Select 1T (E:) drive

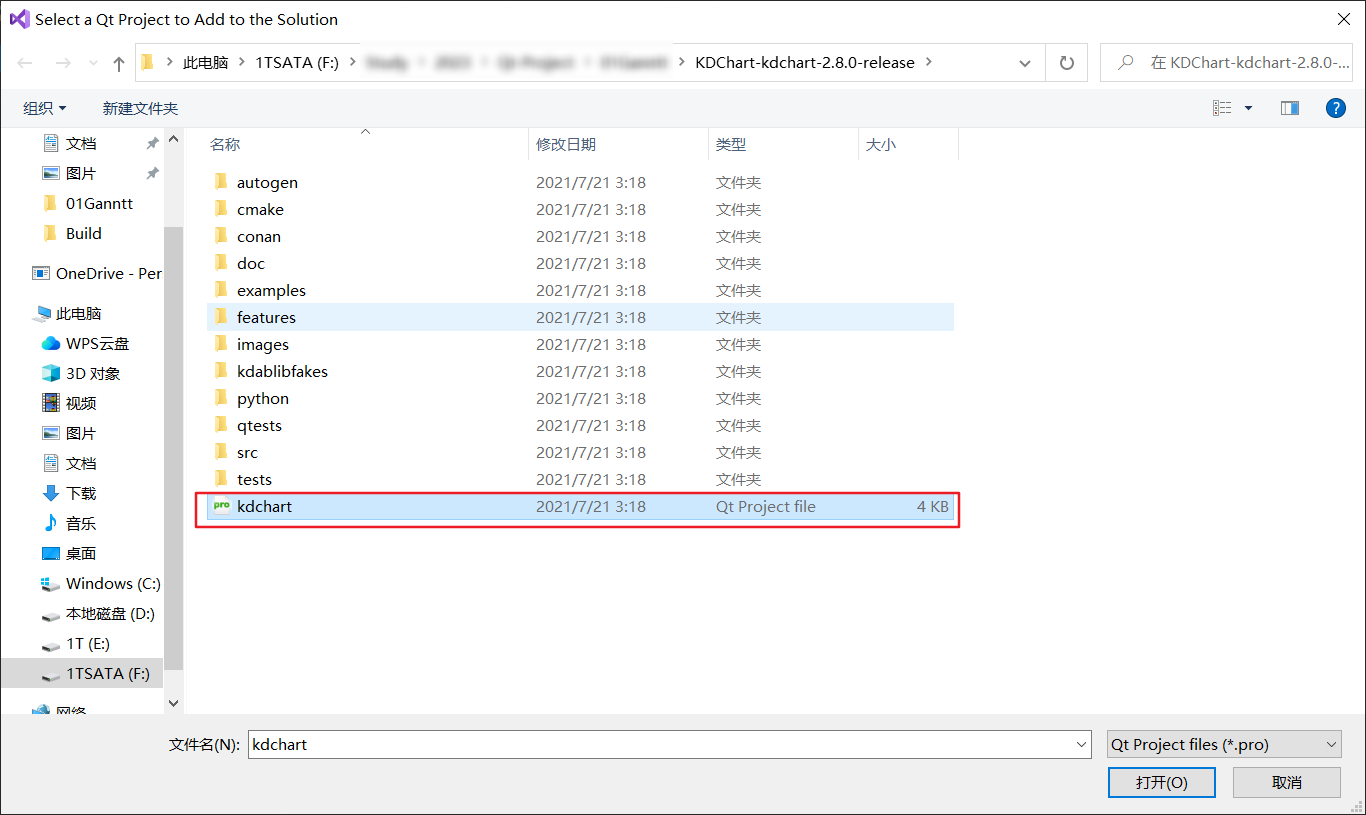click(87, 643)
